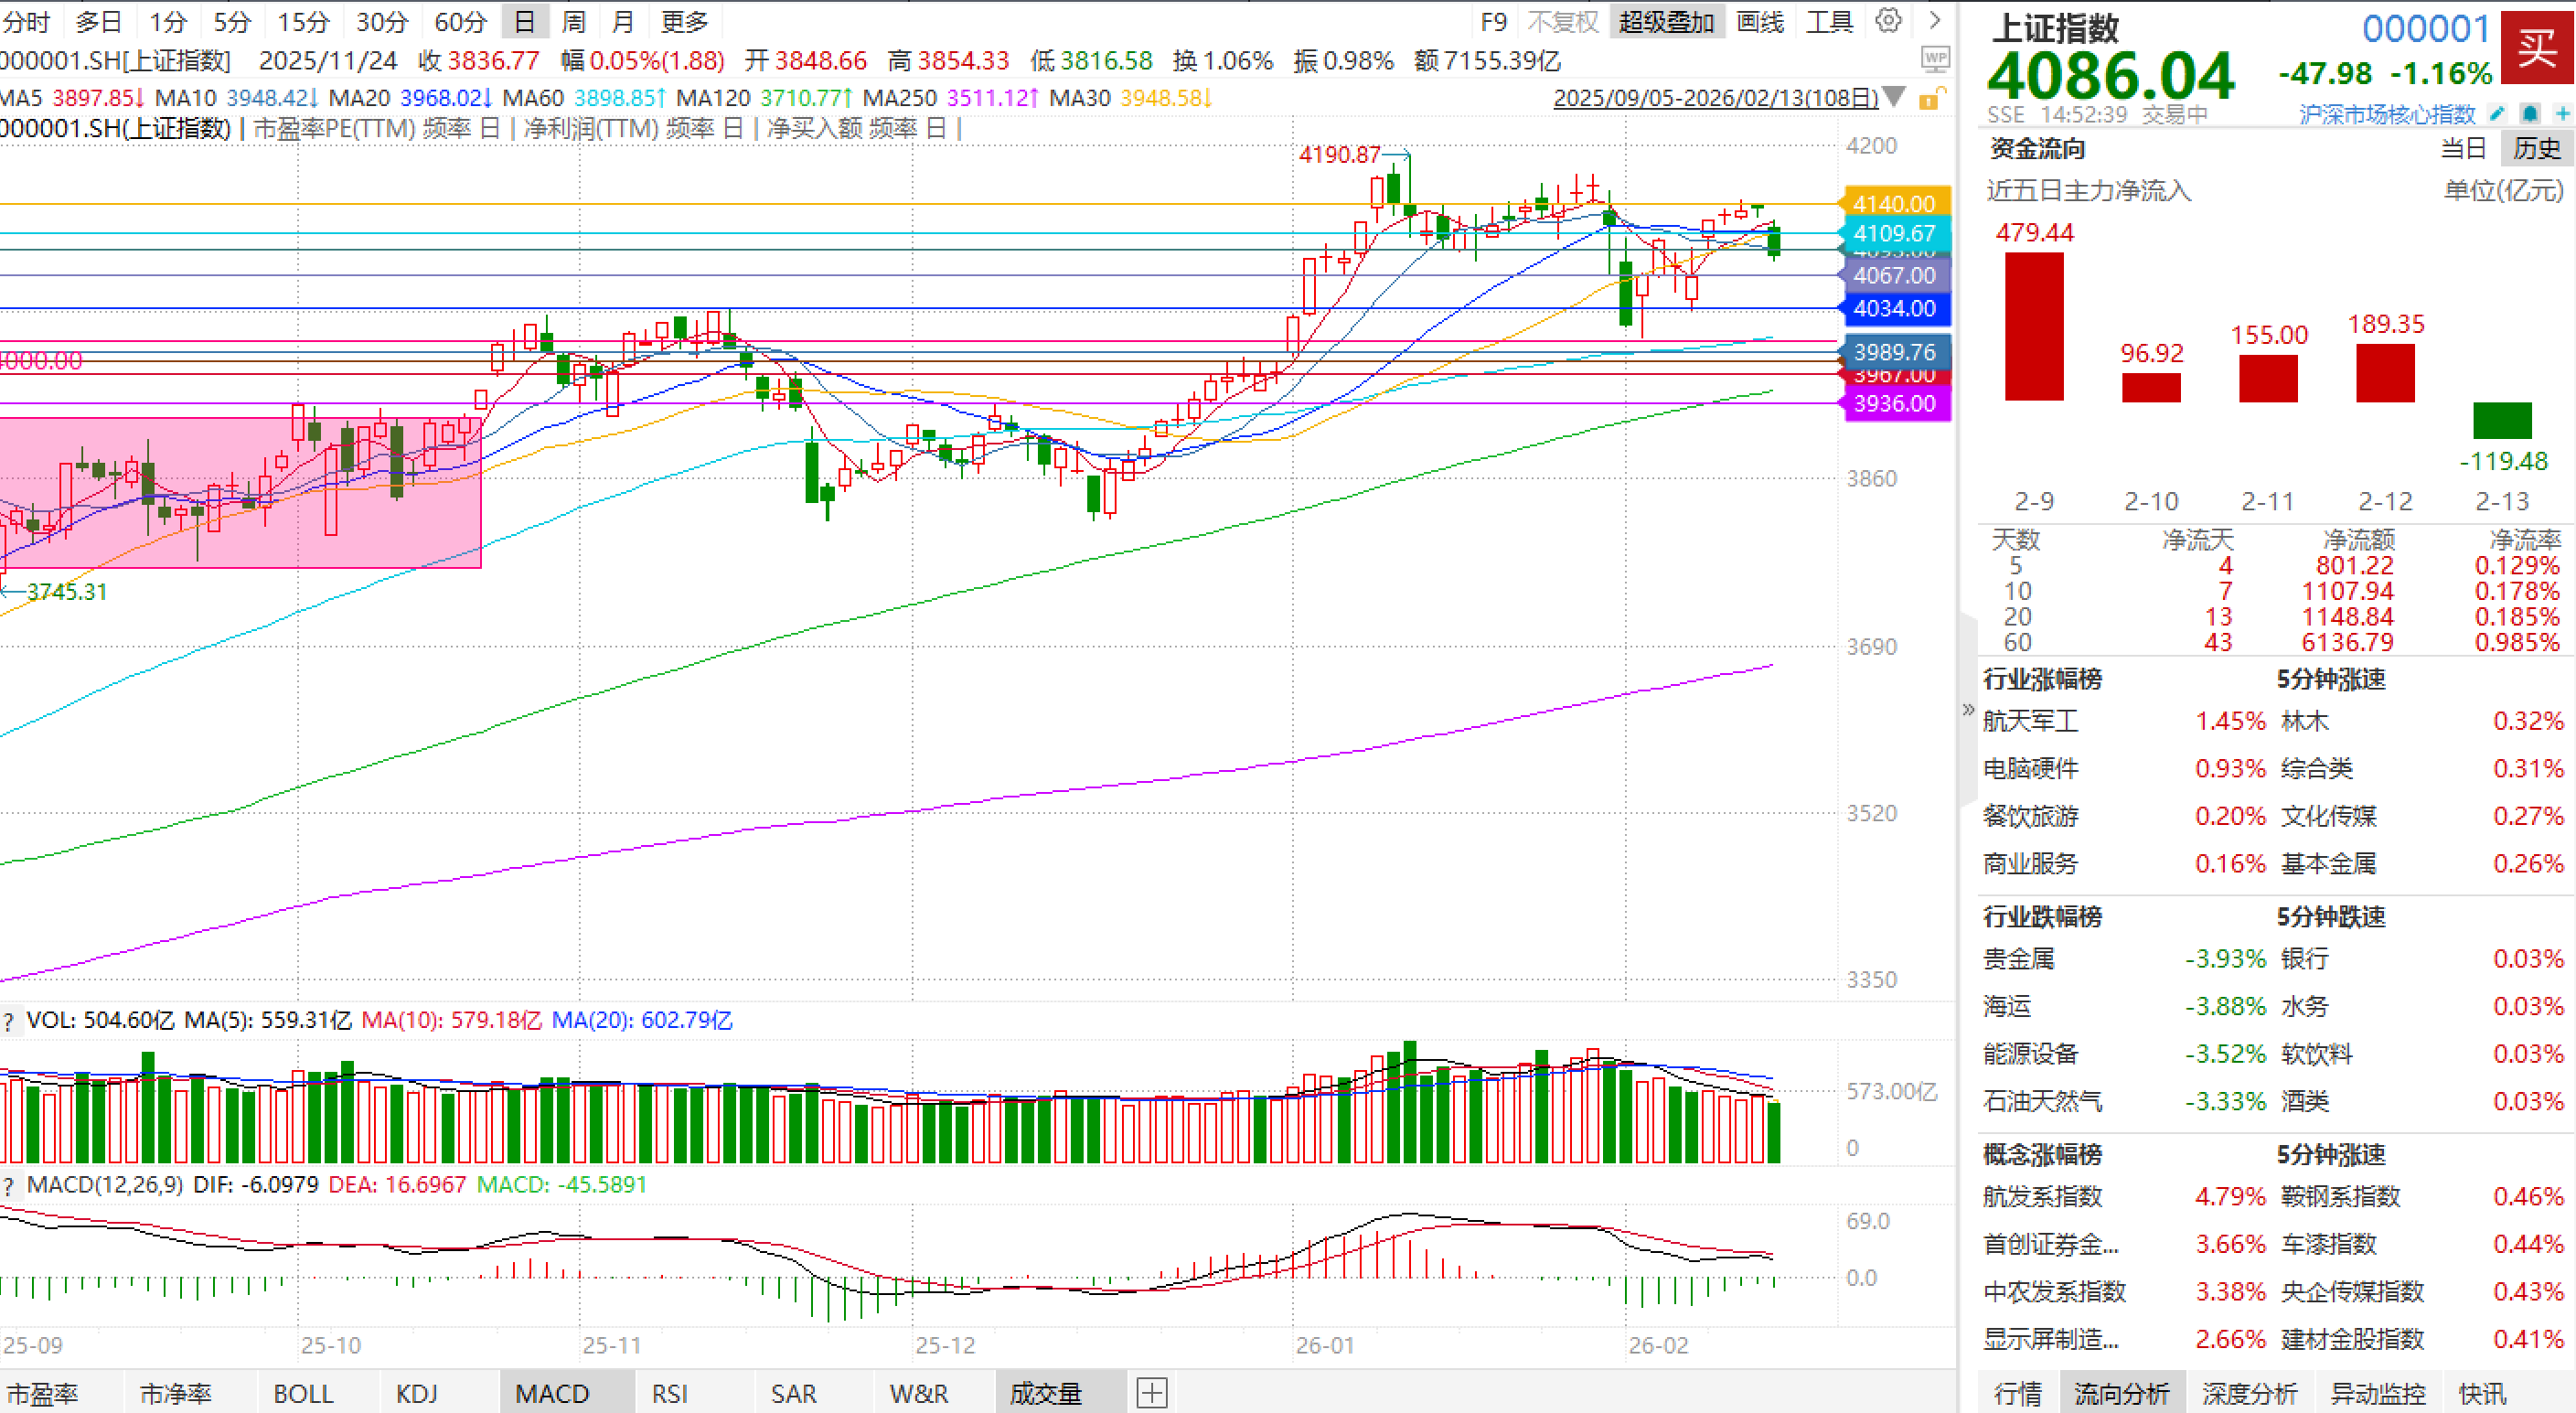Click the plus add-to-watchlist icon
The height and width of the screenshot is (1413, 2576).
2562,114
